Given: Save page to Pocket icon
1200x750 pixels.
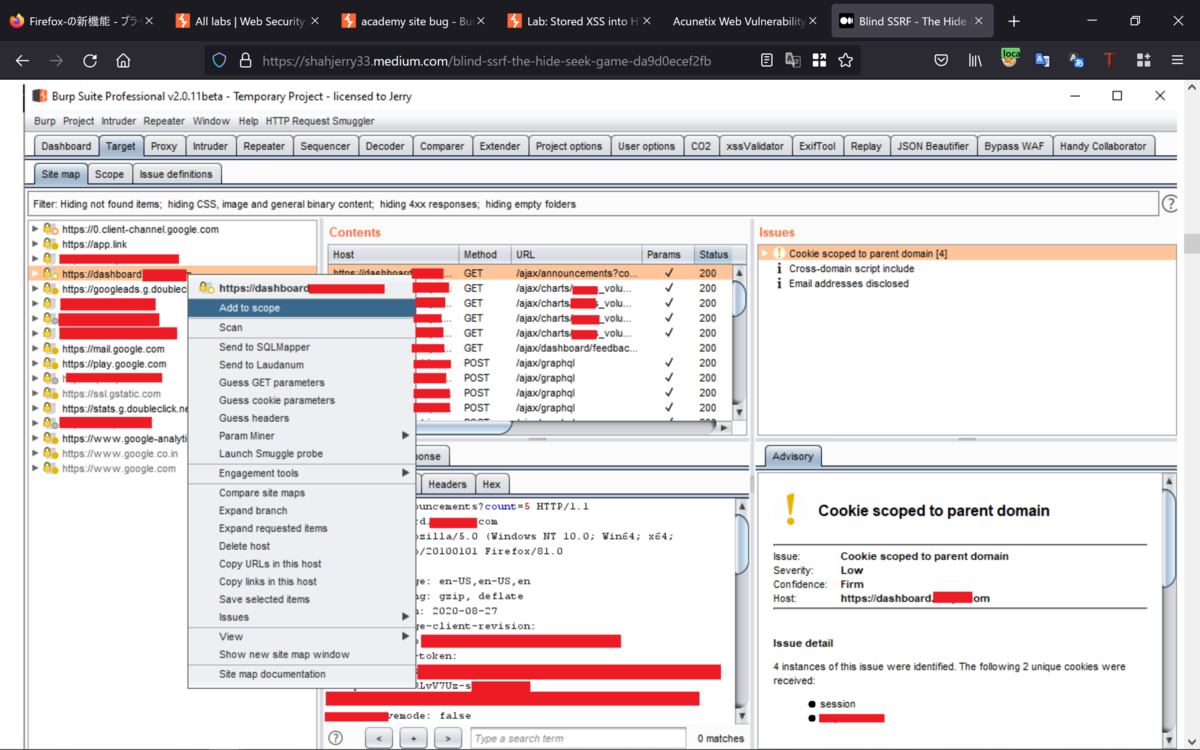Looking at the screenshot, I should click(941, 61).
